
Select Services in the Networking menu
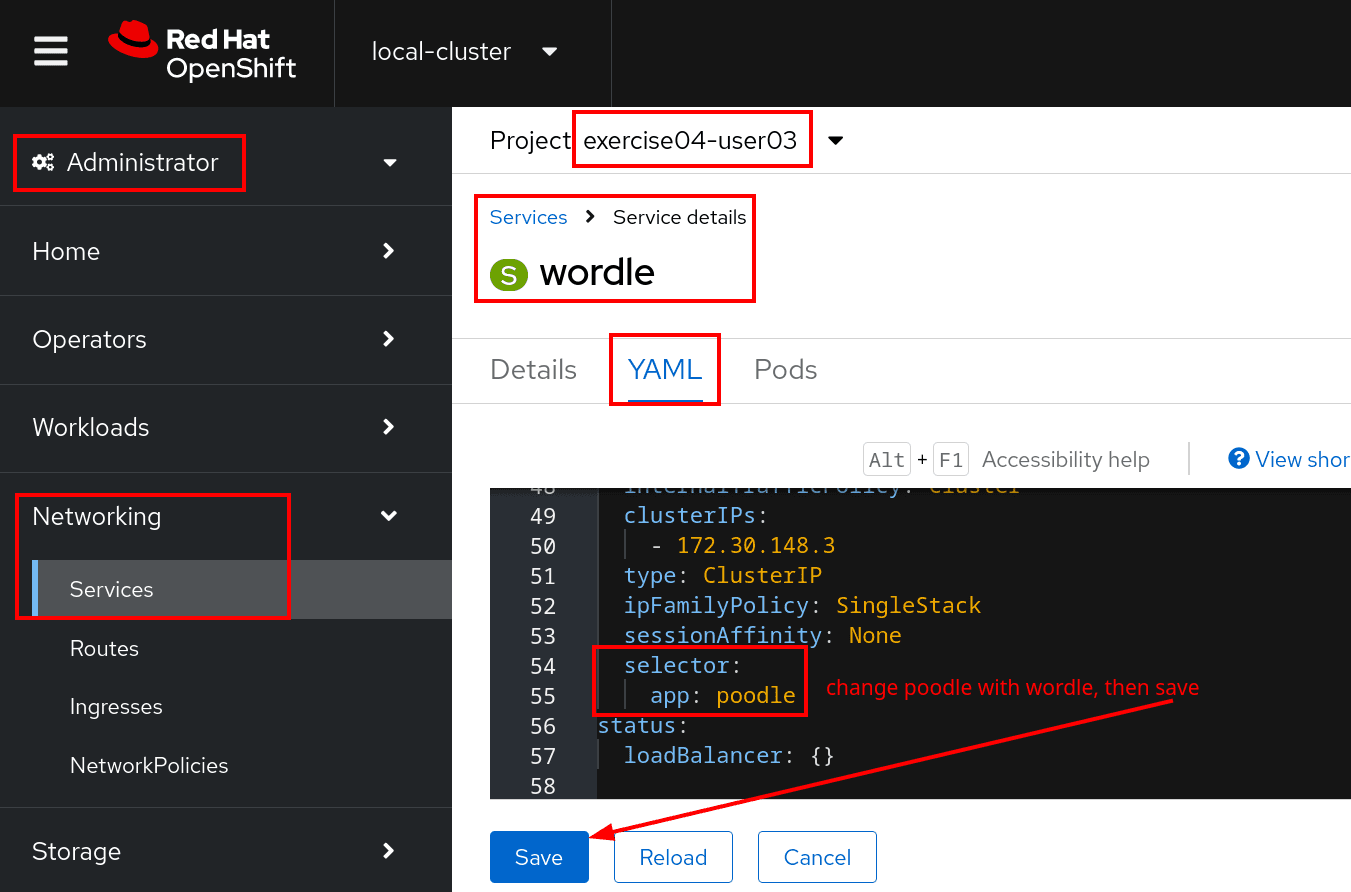(x=241, y=589)
